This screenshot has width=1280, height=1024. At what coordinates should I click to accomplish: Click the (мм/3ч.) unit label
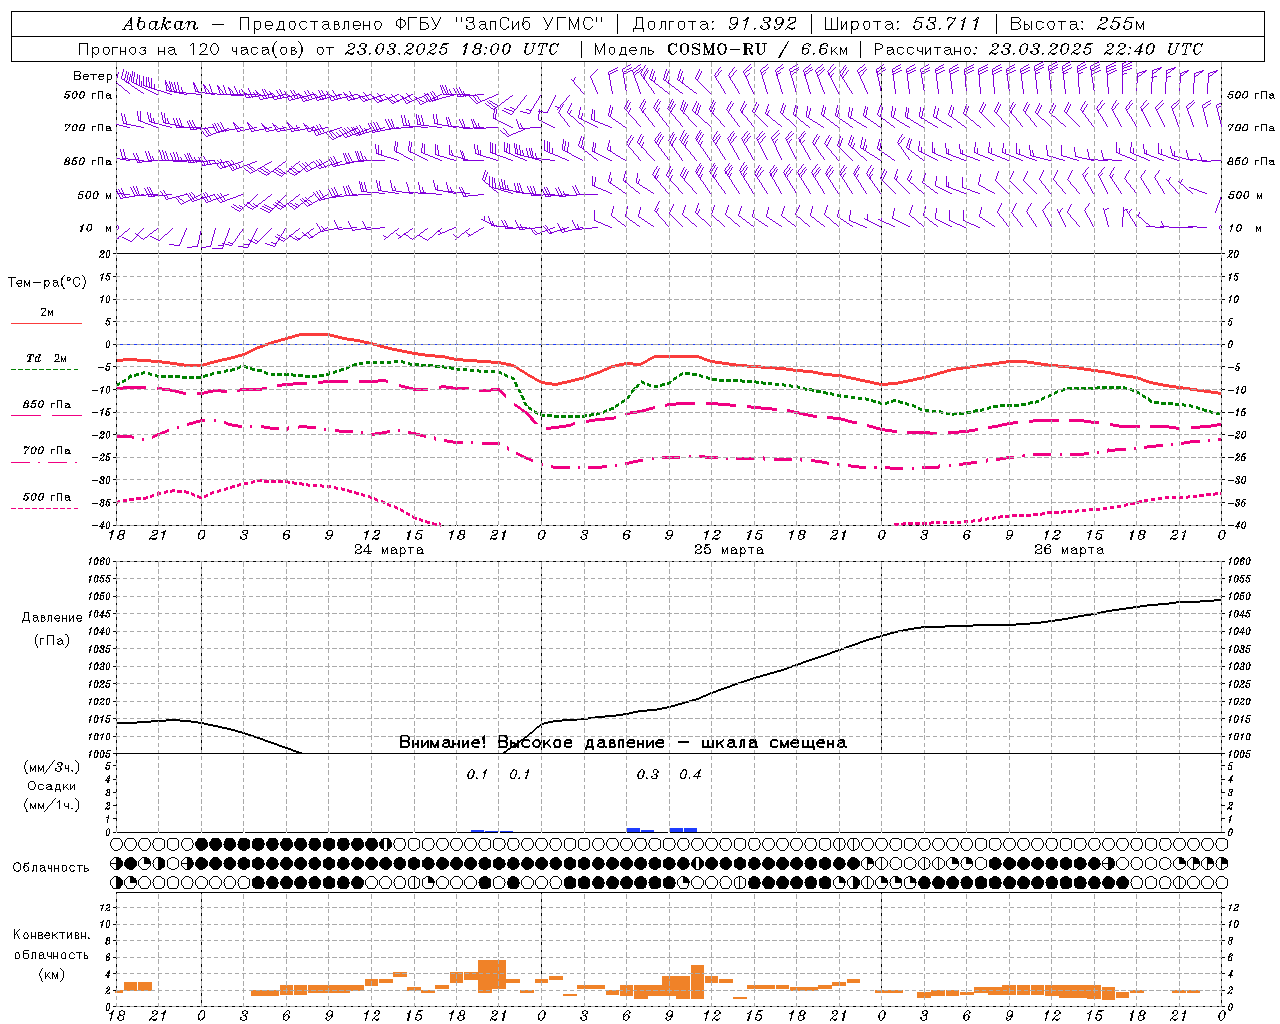click(52, 767)
